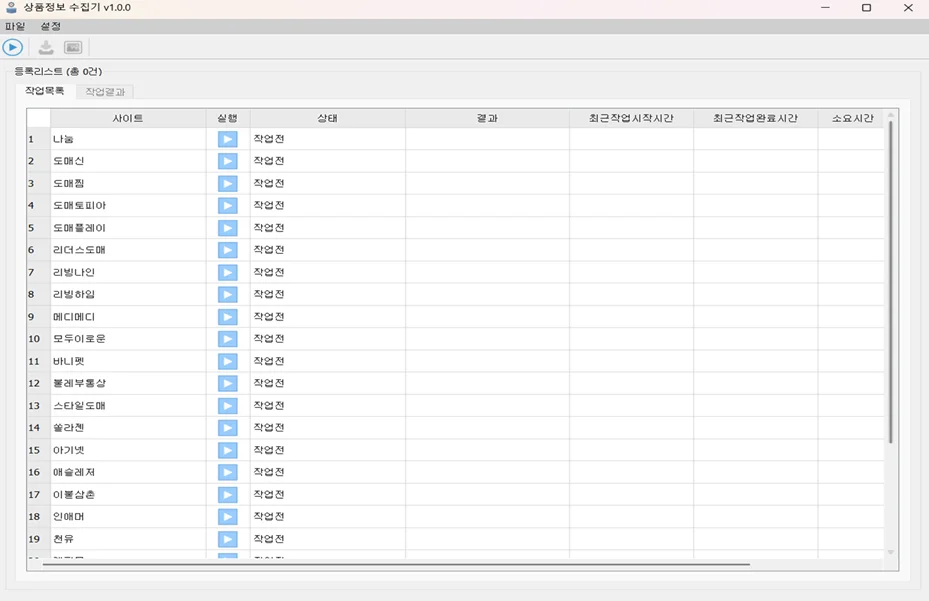Run the 인애머 site job
The image size is (929, 601).
227,517
